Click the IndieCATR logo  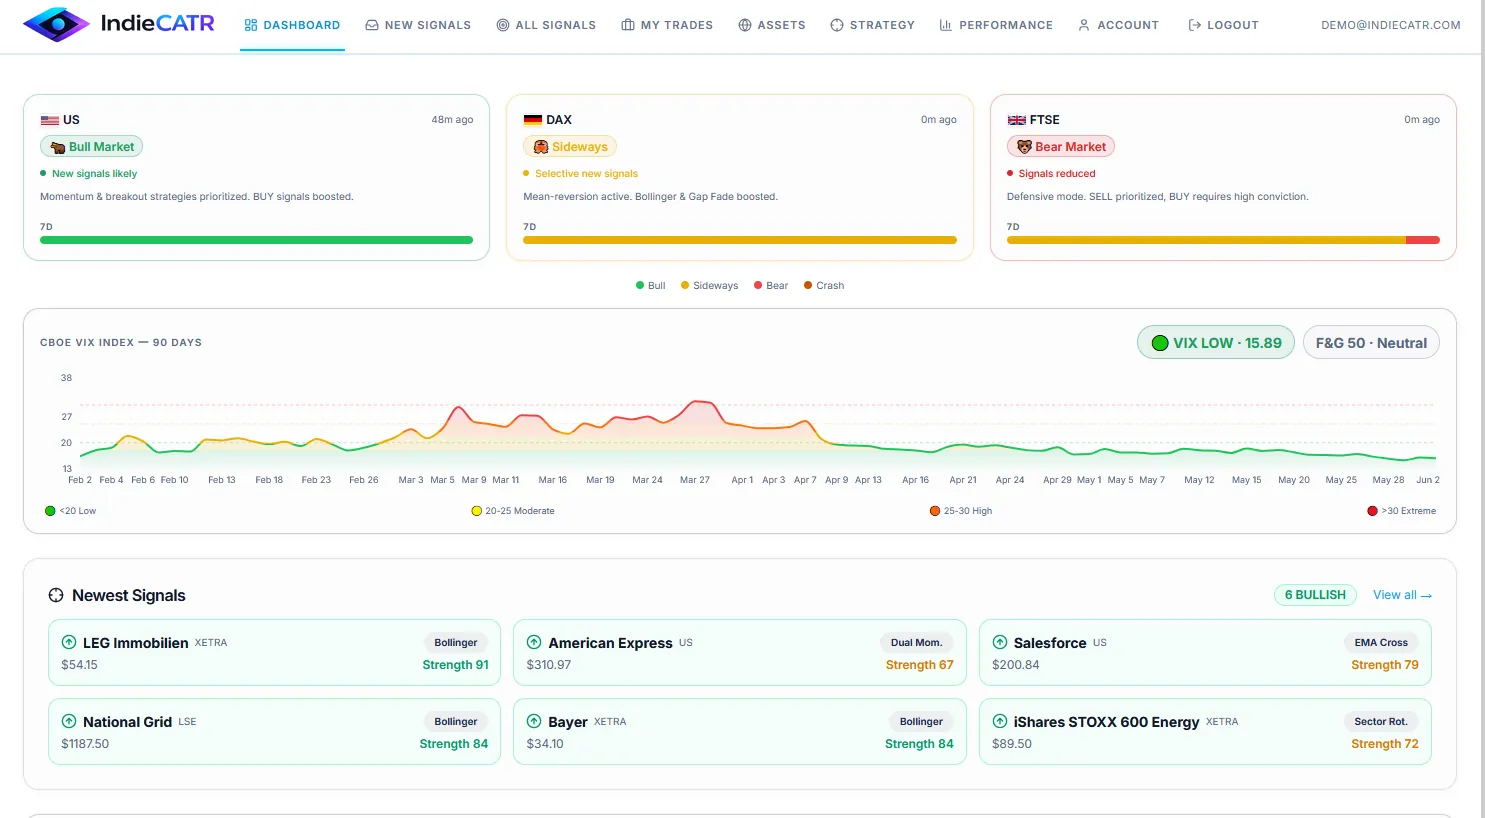119,24
